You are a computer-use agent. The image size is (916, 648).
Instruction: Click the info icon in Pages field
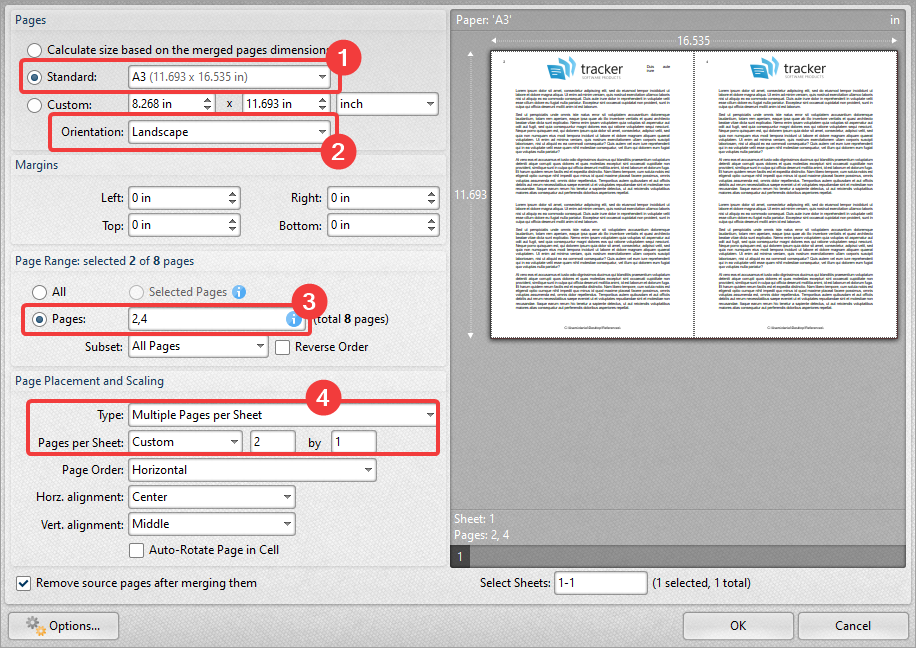[294, 319]
